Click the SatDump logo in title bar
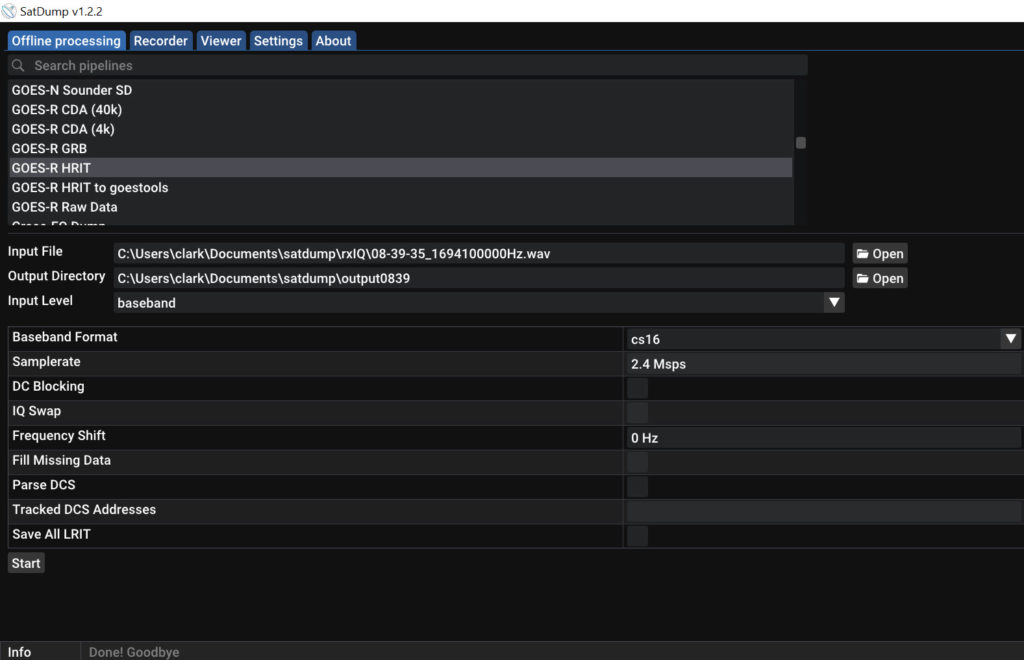Screen dimensions: 1024x660 [9, 11]
